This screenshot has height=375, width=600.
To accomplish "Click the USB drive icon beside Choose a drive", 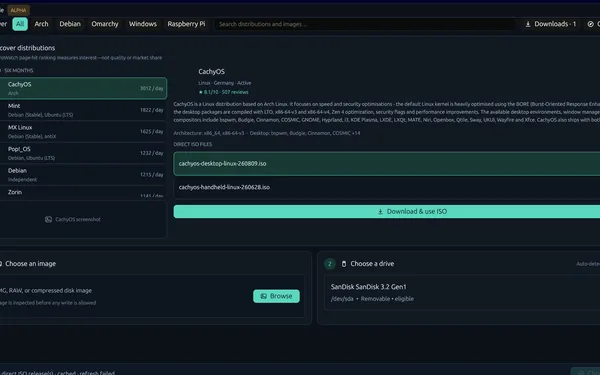I will pyautogui.click(x=344, y=264).
